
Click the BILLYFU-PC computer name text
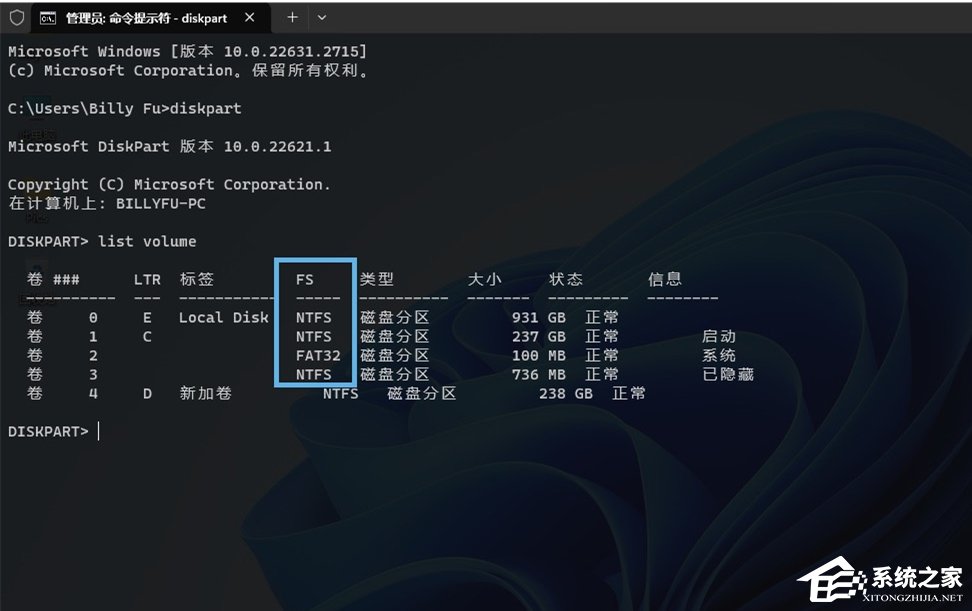coord(162,203)
